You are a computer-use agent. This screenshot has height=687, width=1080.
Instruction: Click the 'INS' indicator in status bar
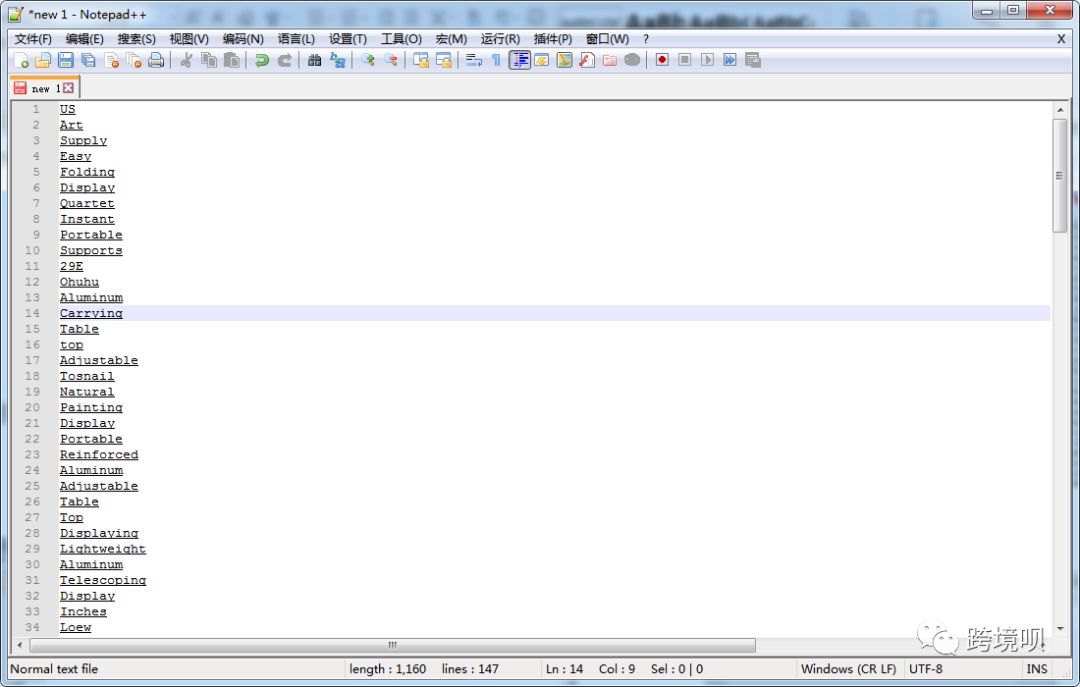click(x=1037, y=669)
